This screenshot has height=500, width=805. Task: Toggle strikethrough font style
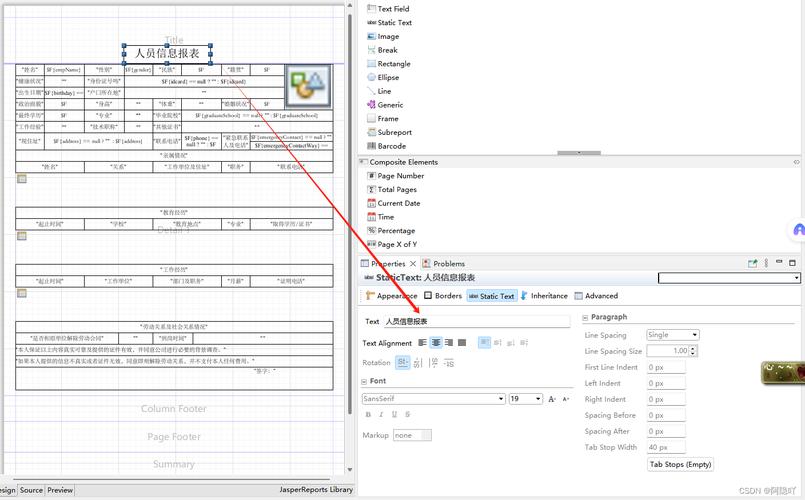tap(407, 414)
